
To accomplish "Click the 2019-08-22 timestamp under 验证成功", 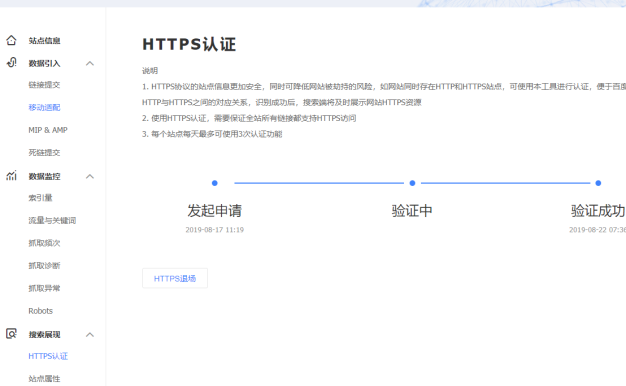I will (597, 230).
